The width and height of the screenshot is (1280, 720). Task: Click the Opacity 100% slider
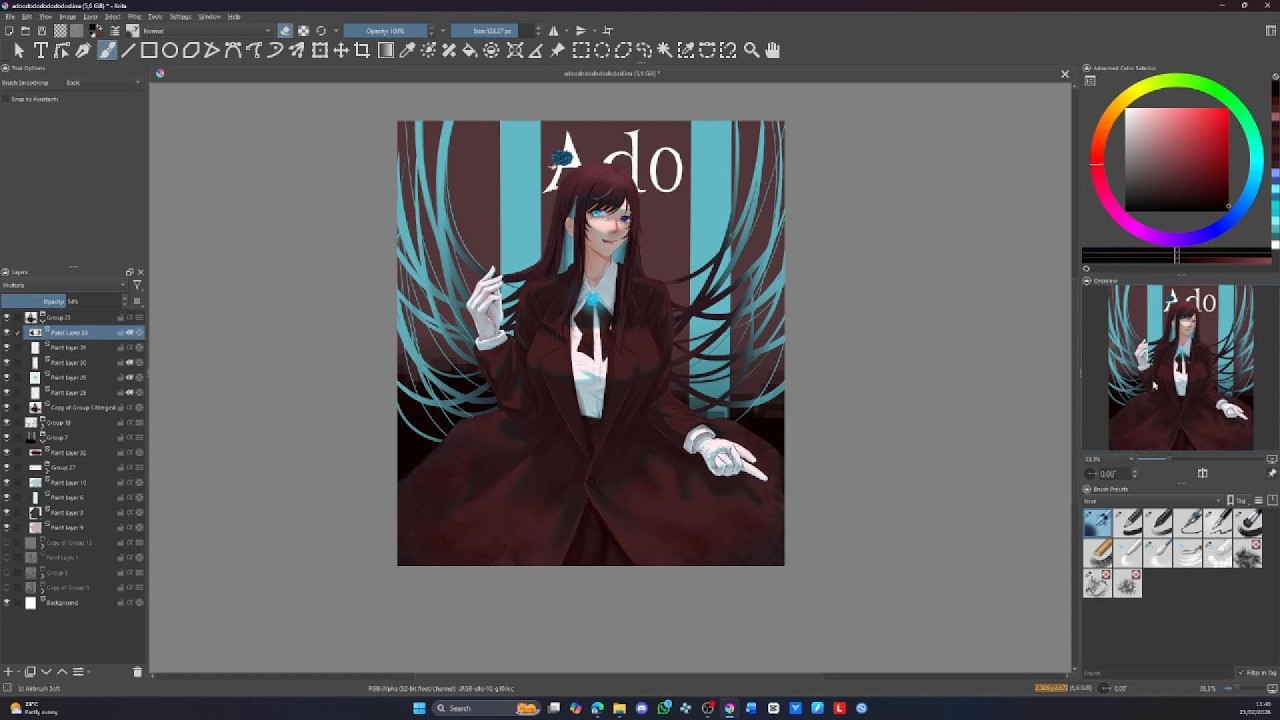tap(385, 31)
